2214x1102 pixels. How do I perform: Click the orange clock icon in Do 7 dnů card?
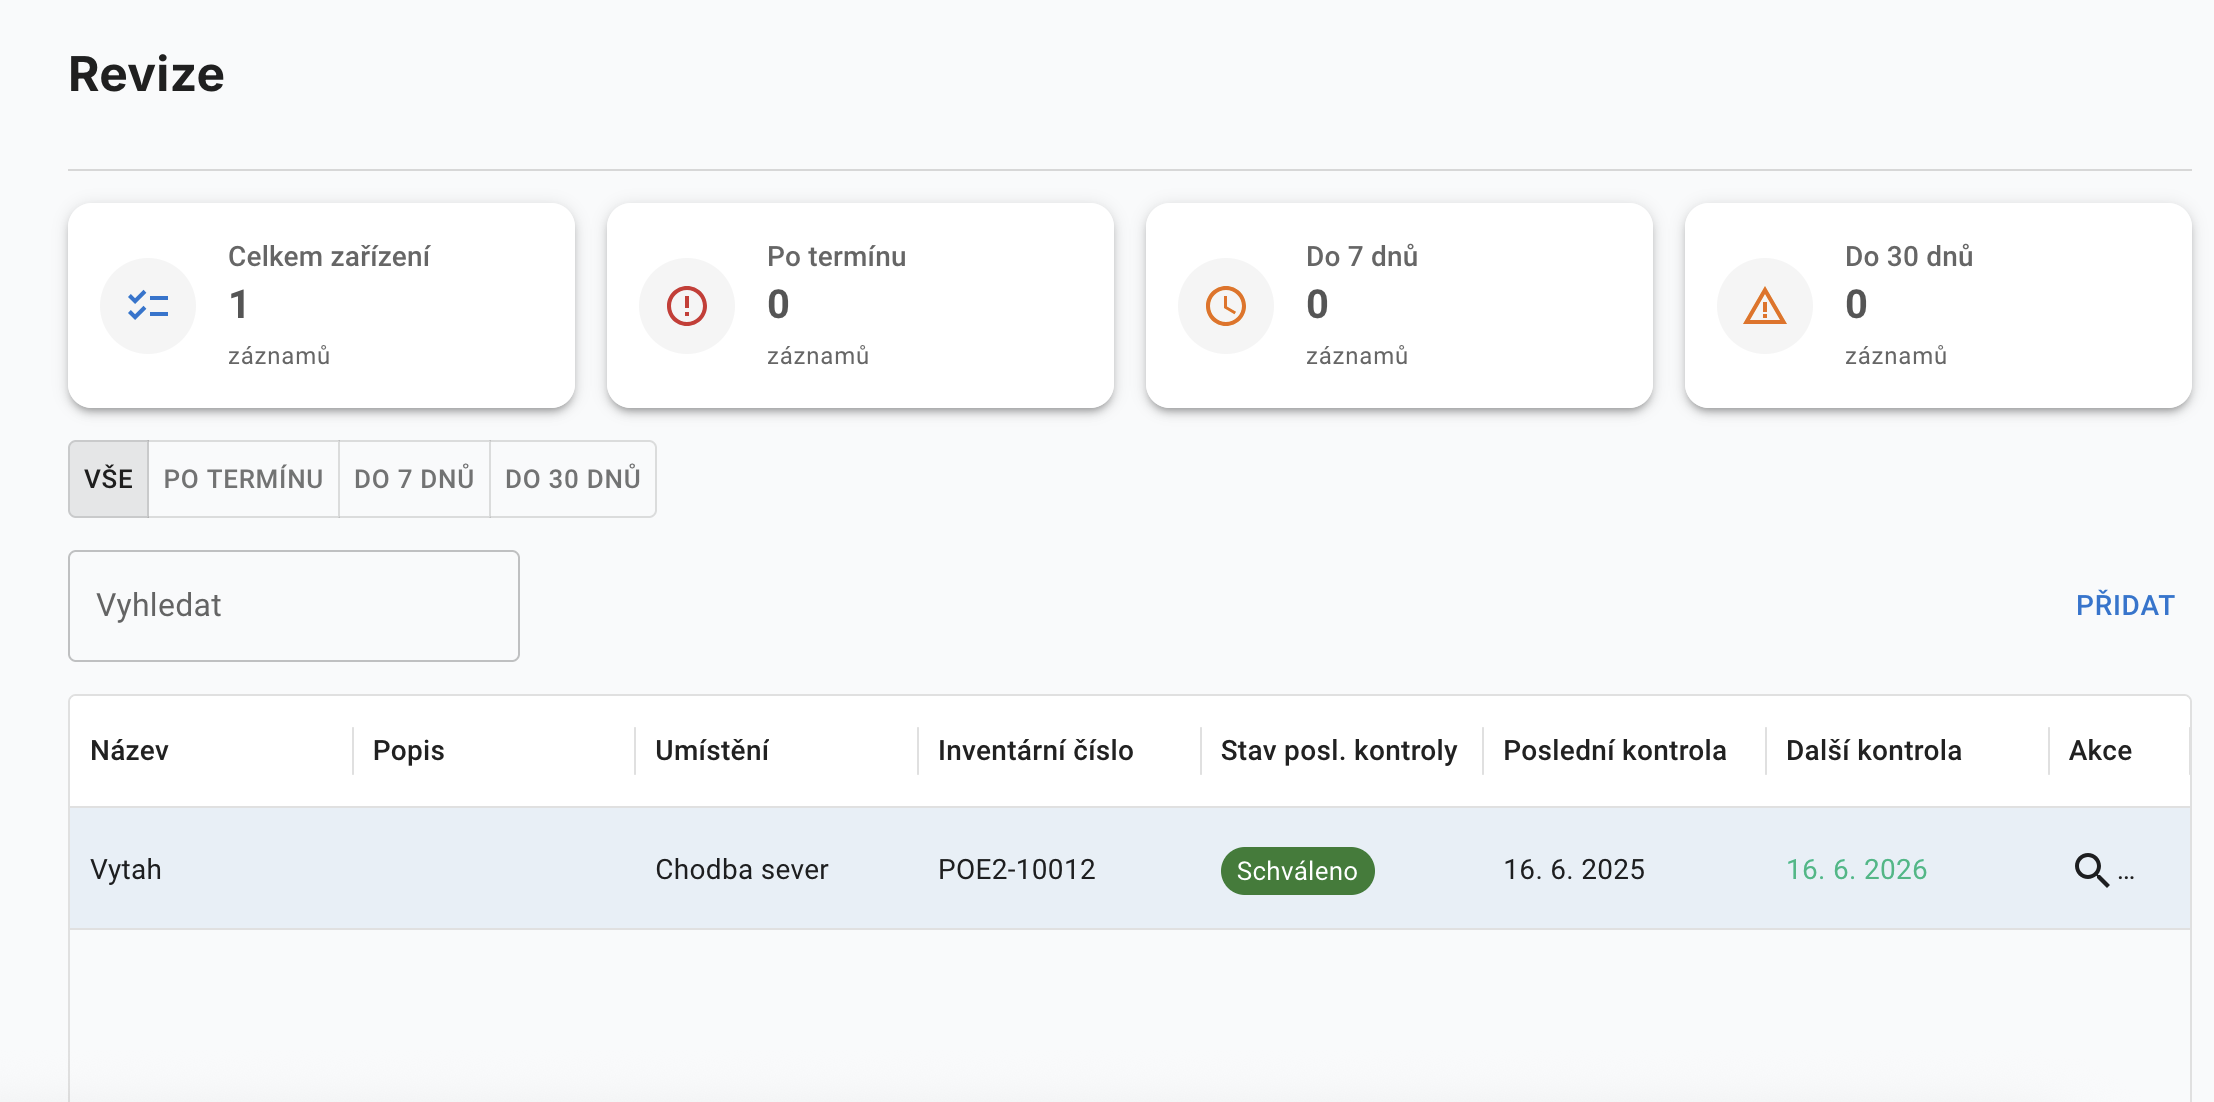pos(1226,305)
